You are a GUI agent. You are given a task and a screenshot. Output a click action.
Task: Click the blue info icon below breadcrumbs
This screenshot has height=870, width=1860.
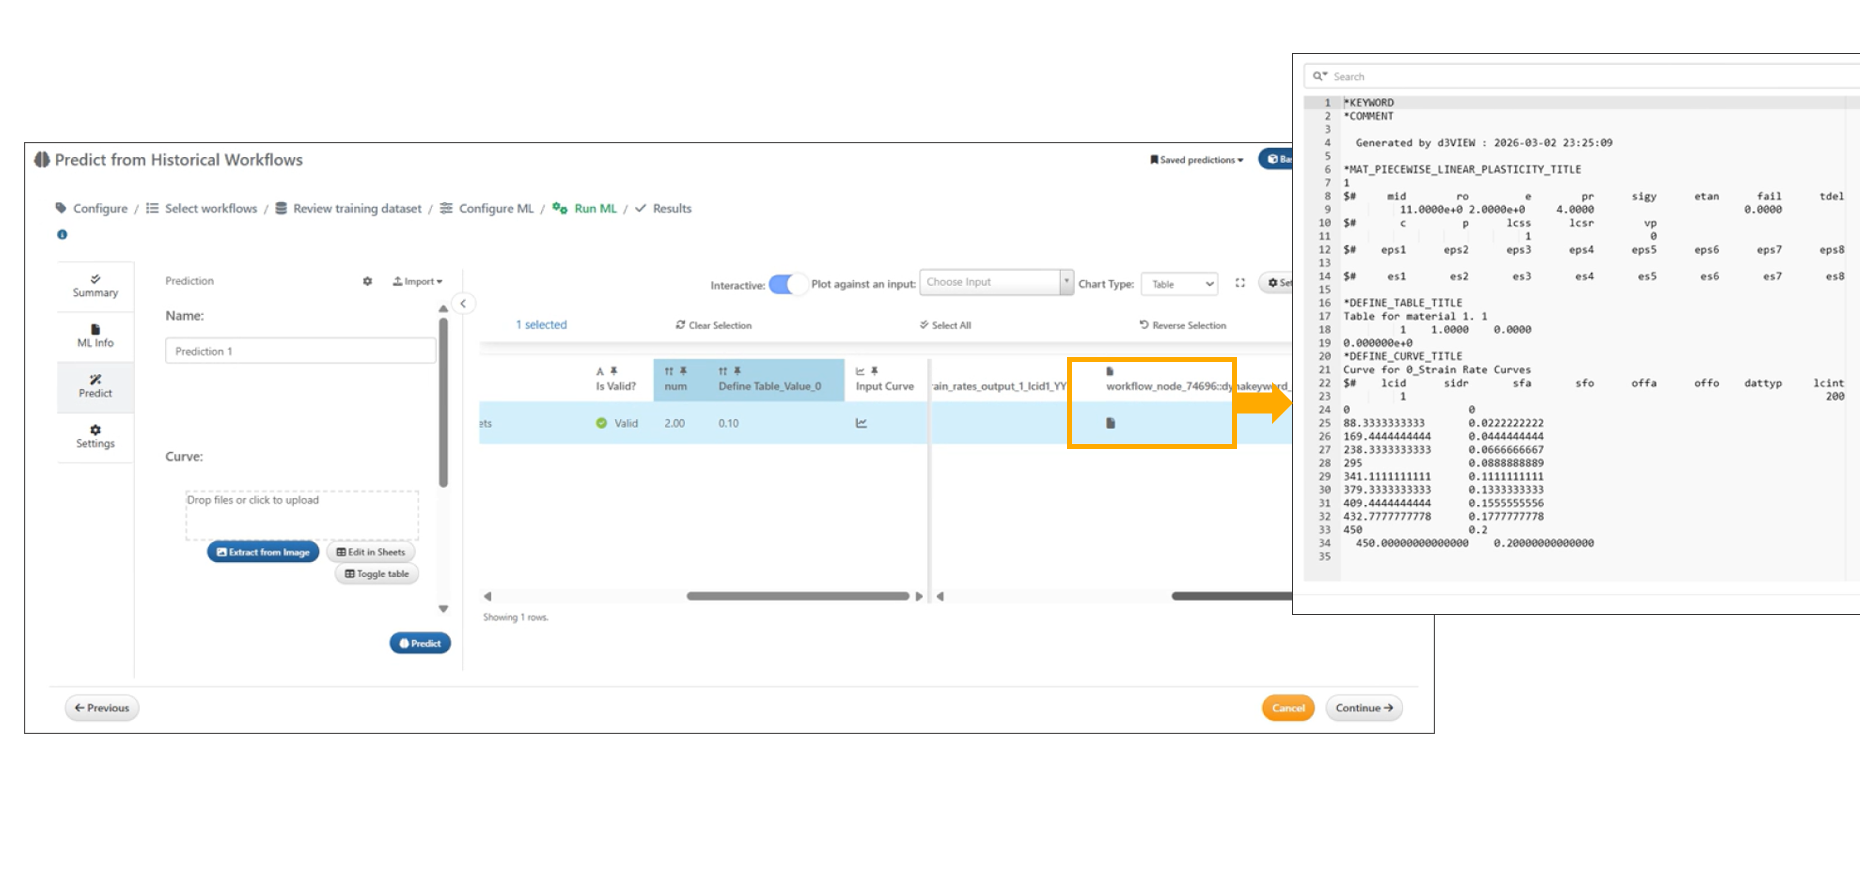[62, 235]
